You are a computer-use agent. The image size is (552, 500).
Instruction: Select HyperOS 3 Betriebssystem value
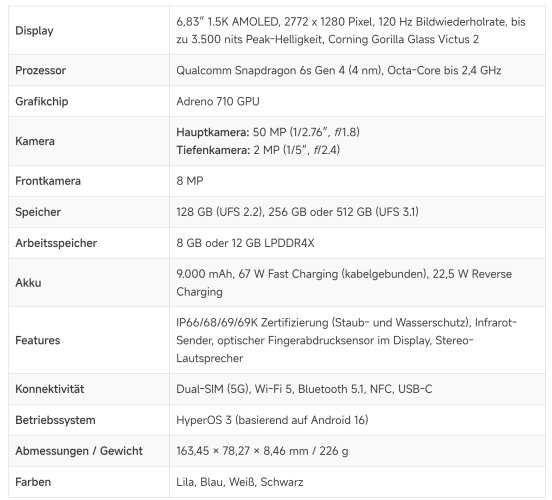(272, 420)
